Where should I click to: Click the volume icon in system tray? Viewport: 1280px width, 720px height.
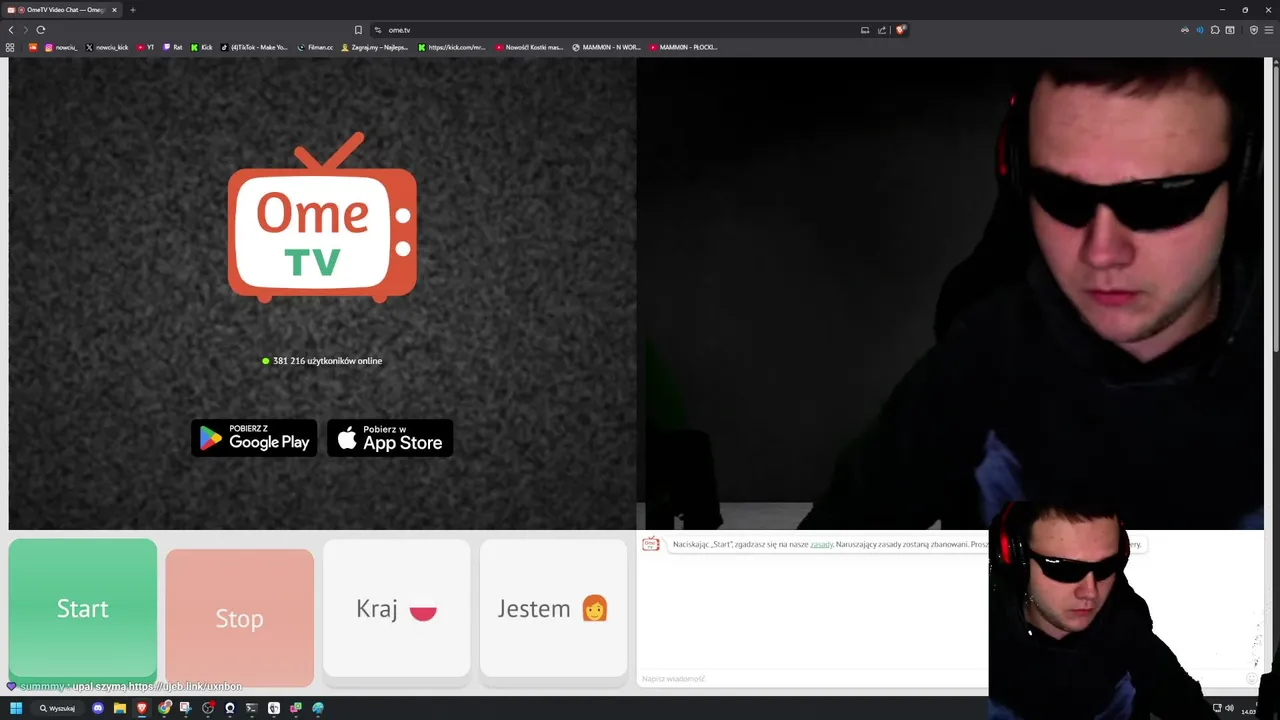pyautogui.click(x=1229, y=708)
